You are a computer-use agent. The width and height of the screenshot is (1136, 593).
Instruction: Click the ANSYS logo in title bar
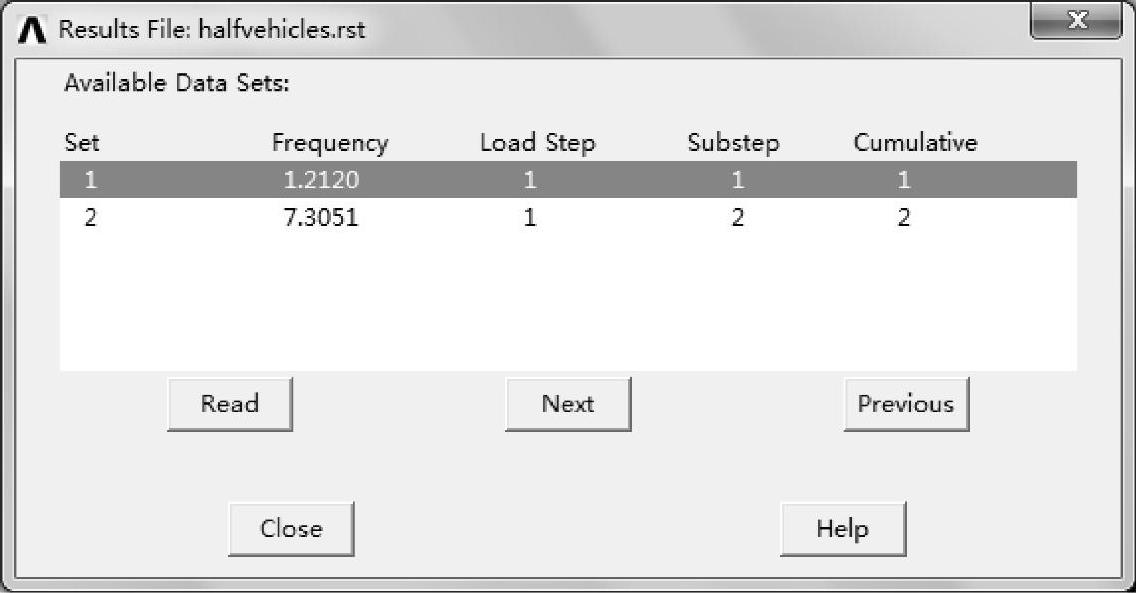[x=32, y=30]
